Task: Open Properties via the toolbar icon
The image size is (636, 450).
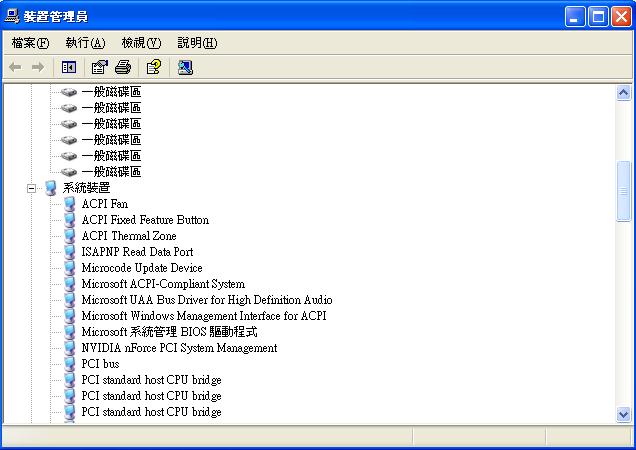Action: click(99, 67)
